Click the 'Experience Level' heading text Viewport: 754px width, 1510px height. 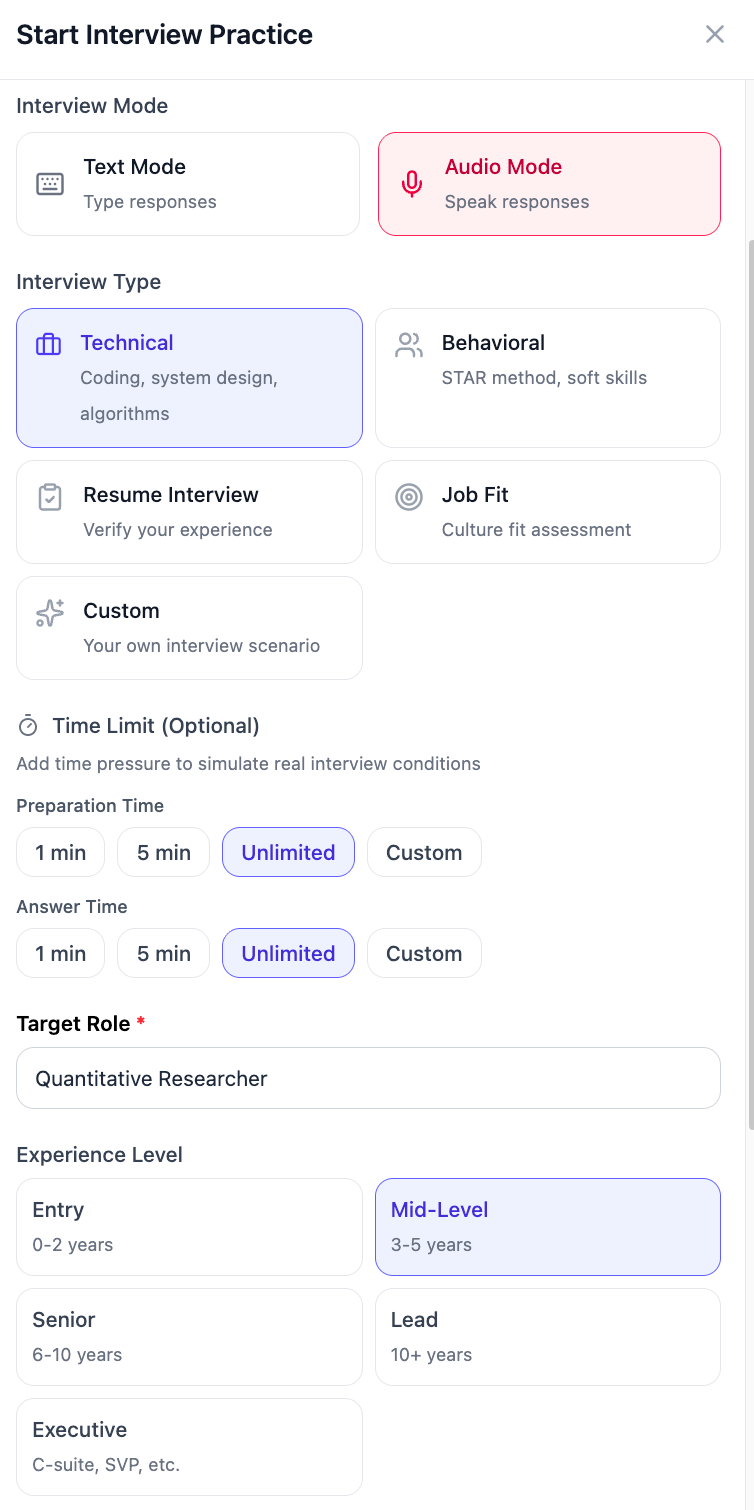pyautogui.click(x=100, y=1155)
